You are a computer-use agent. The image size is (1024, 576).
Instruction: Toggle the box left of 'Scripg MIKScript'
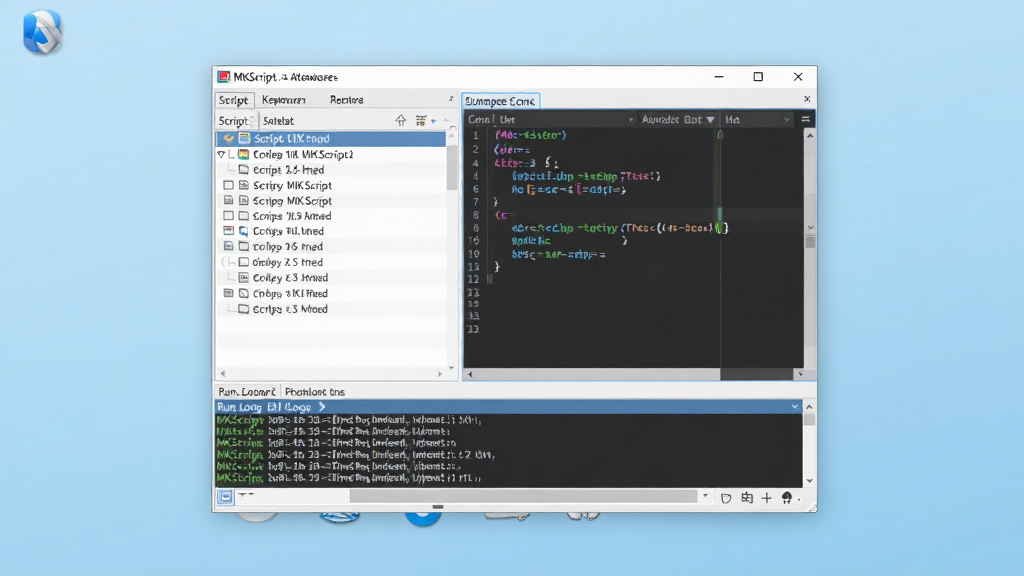(228, 200)
